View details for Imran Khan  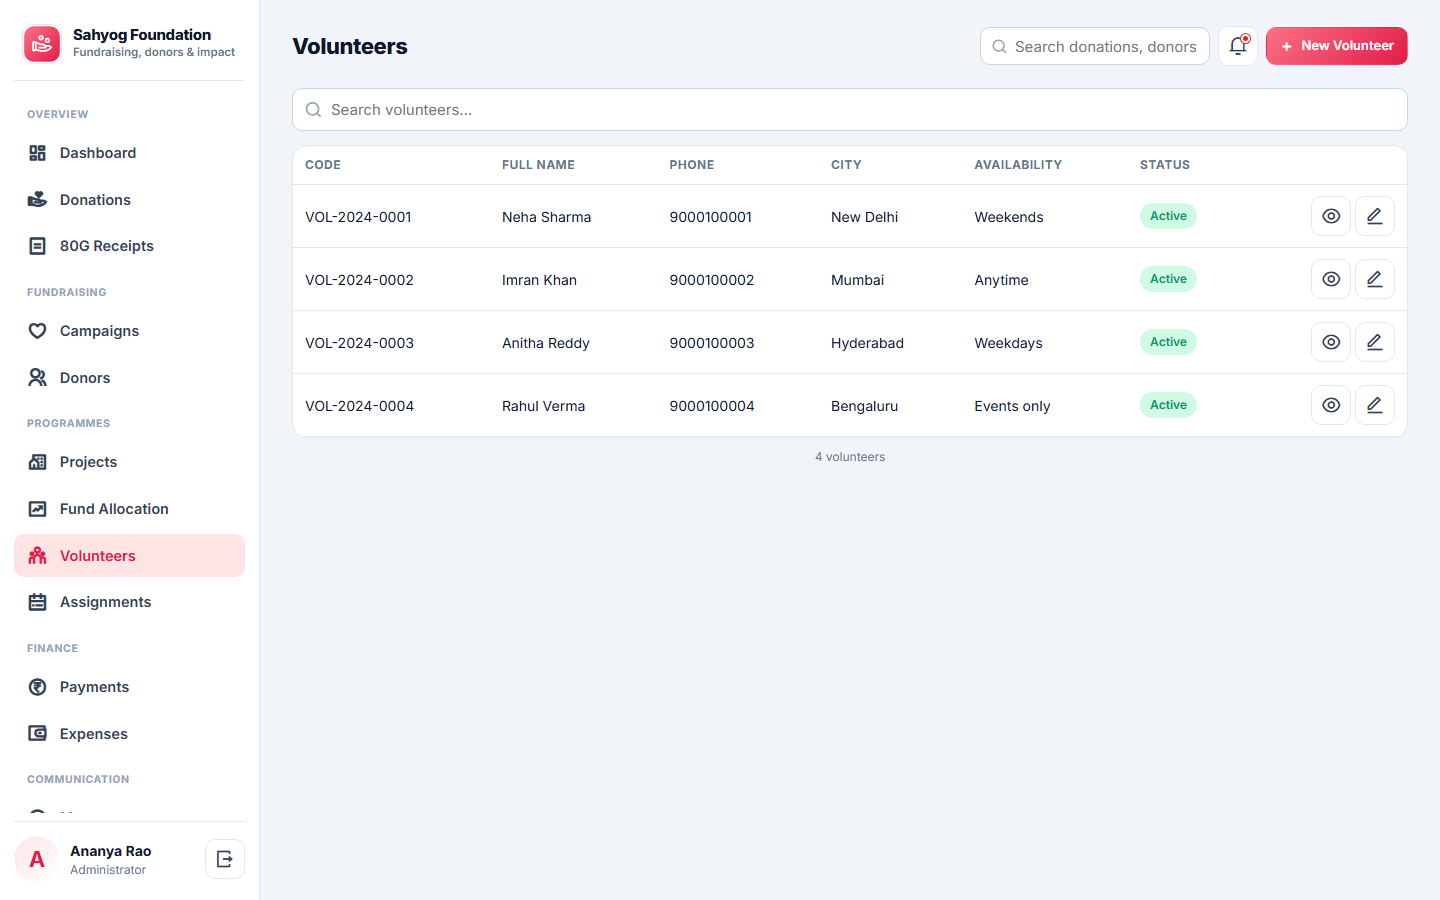1331,279
